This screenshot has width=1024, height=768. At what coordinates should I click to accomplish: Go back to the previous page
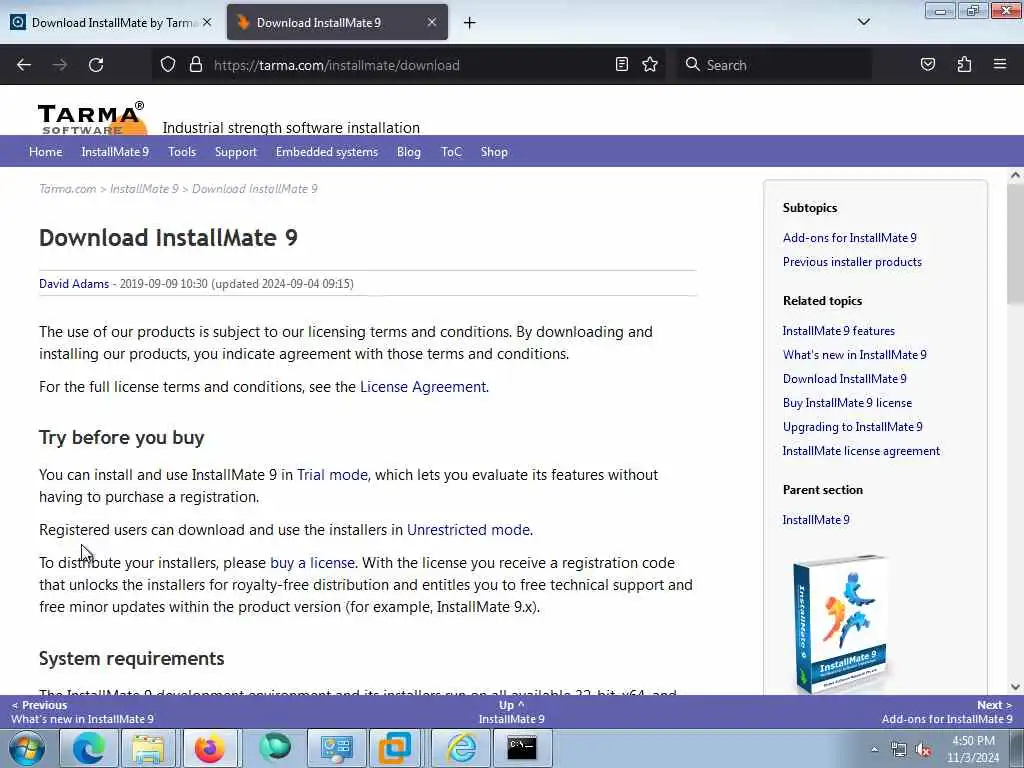click(x=24, y=65)
